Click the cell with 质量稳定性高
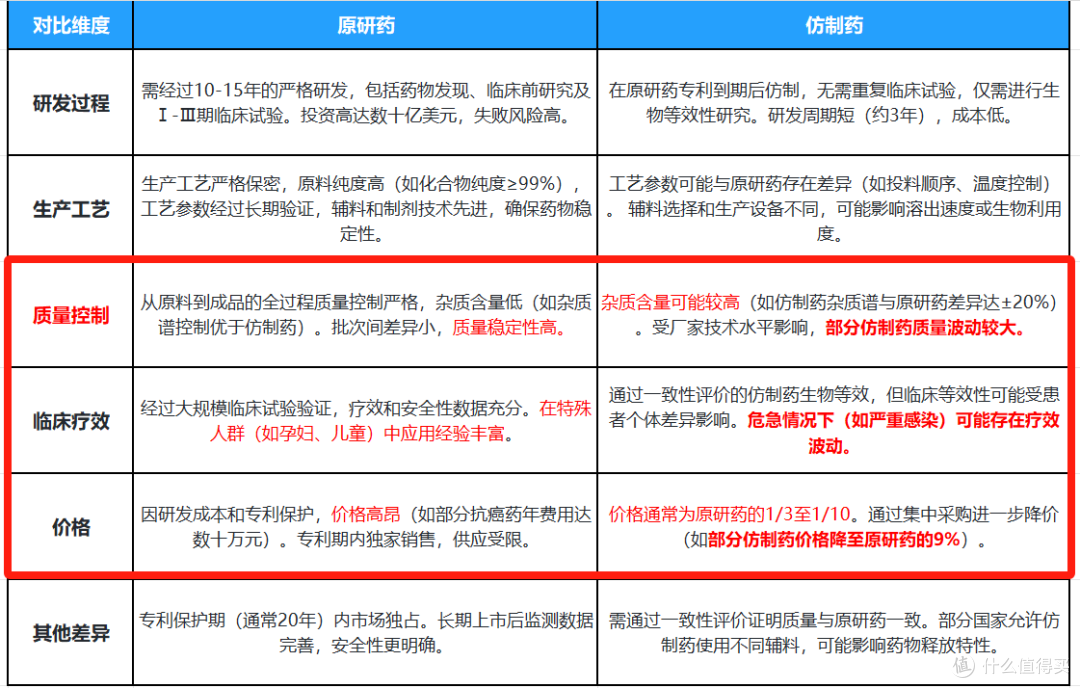The image size is (1080, 688). tap(365, 315)
